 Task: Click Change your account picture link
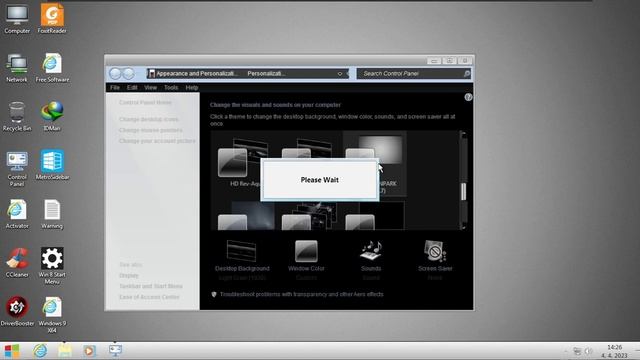(157, 141)
